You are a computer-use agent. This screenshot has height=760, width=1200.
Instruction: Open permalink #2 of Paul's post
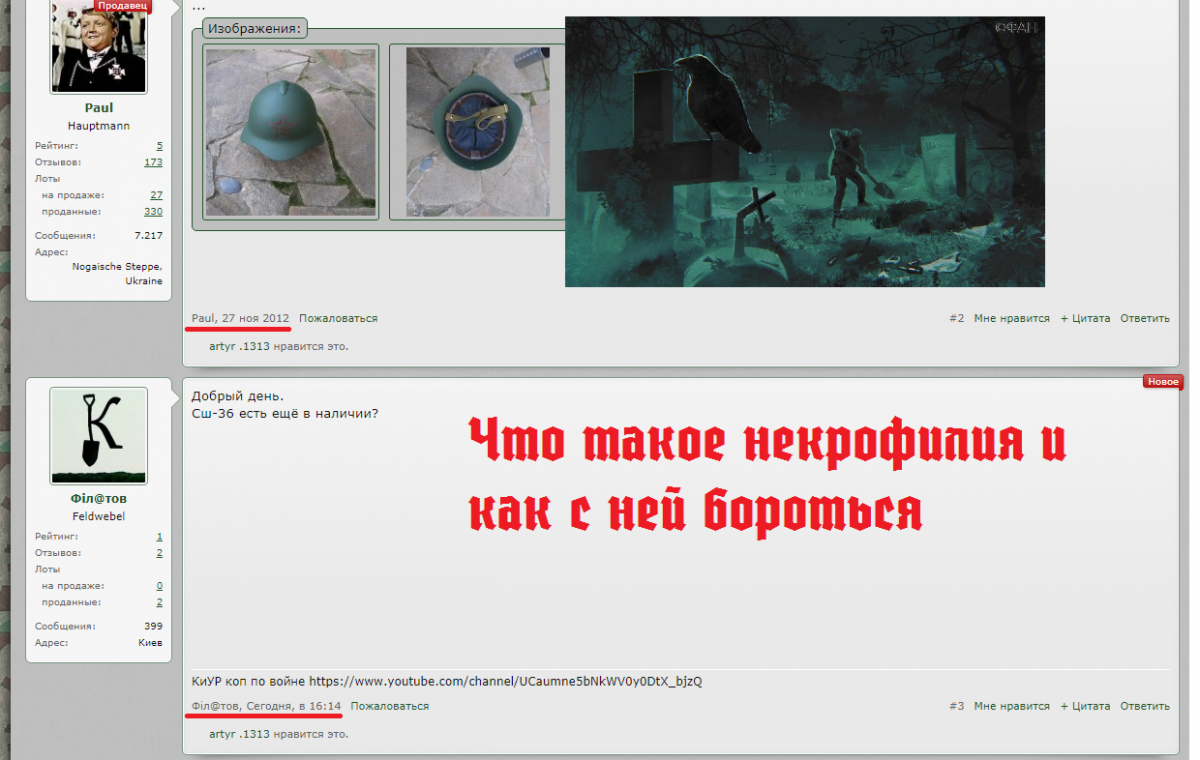coord(957,318)
